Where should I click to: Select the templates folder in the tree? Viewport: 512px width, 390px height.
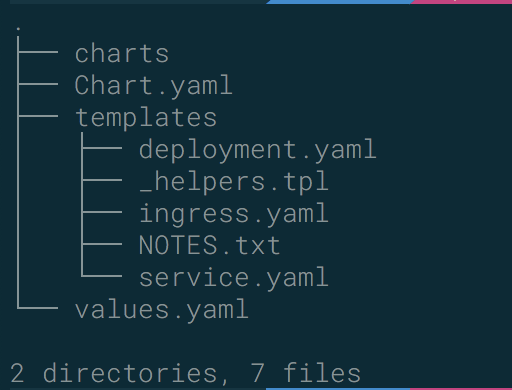[146, 117]
